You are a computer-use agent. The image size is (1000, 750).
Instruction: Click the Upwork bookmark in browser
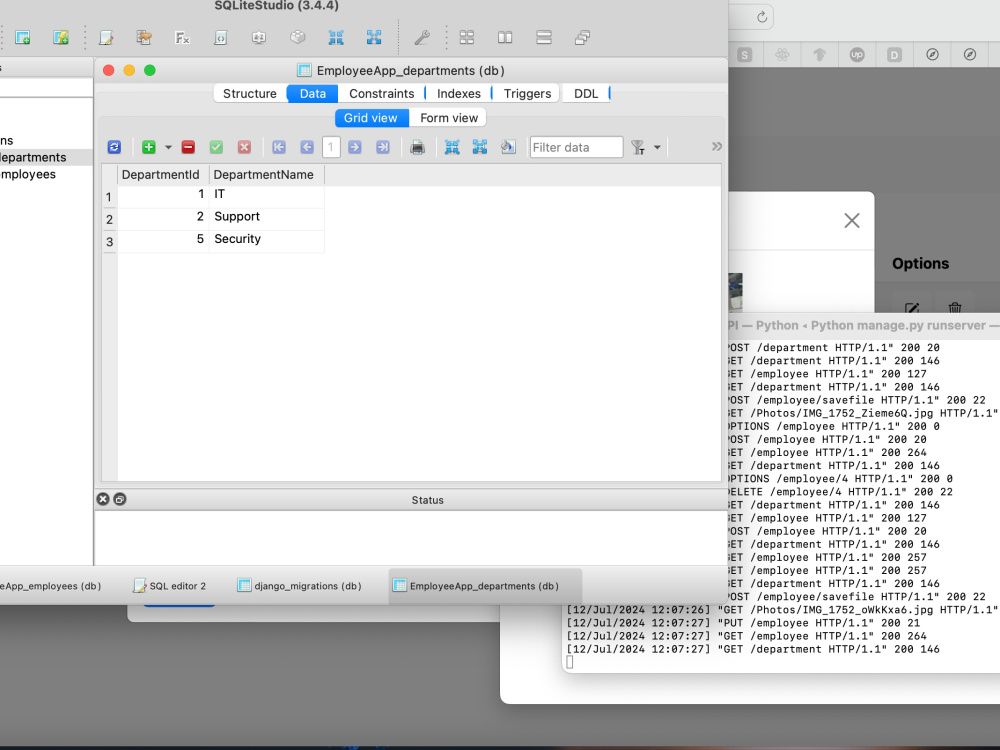857,55
